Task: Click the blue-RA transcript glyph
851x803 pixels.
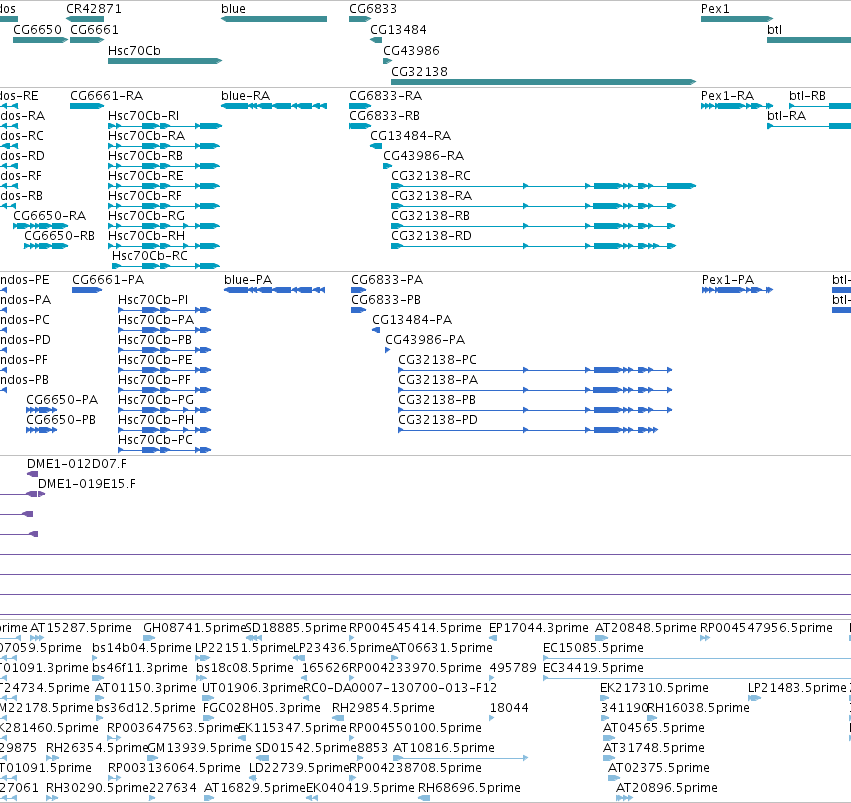Action: click(x=274, y=106)
